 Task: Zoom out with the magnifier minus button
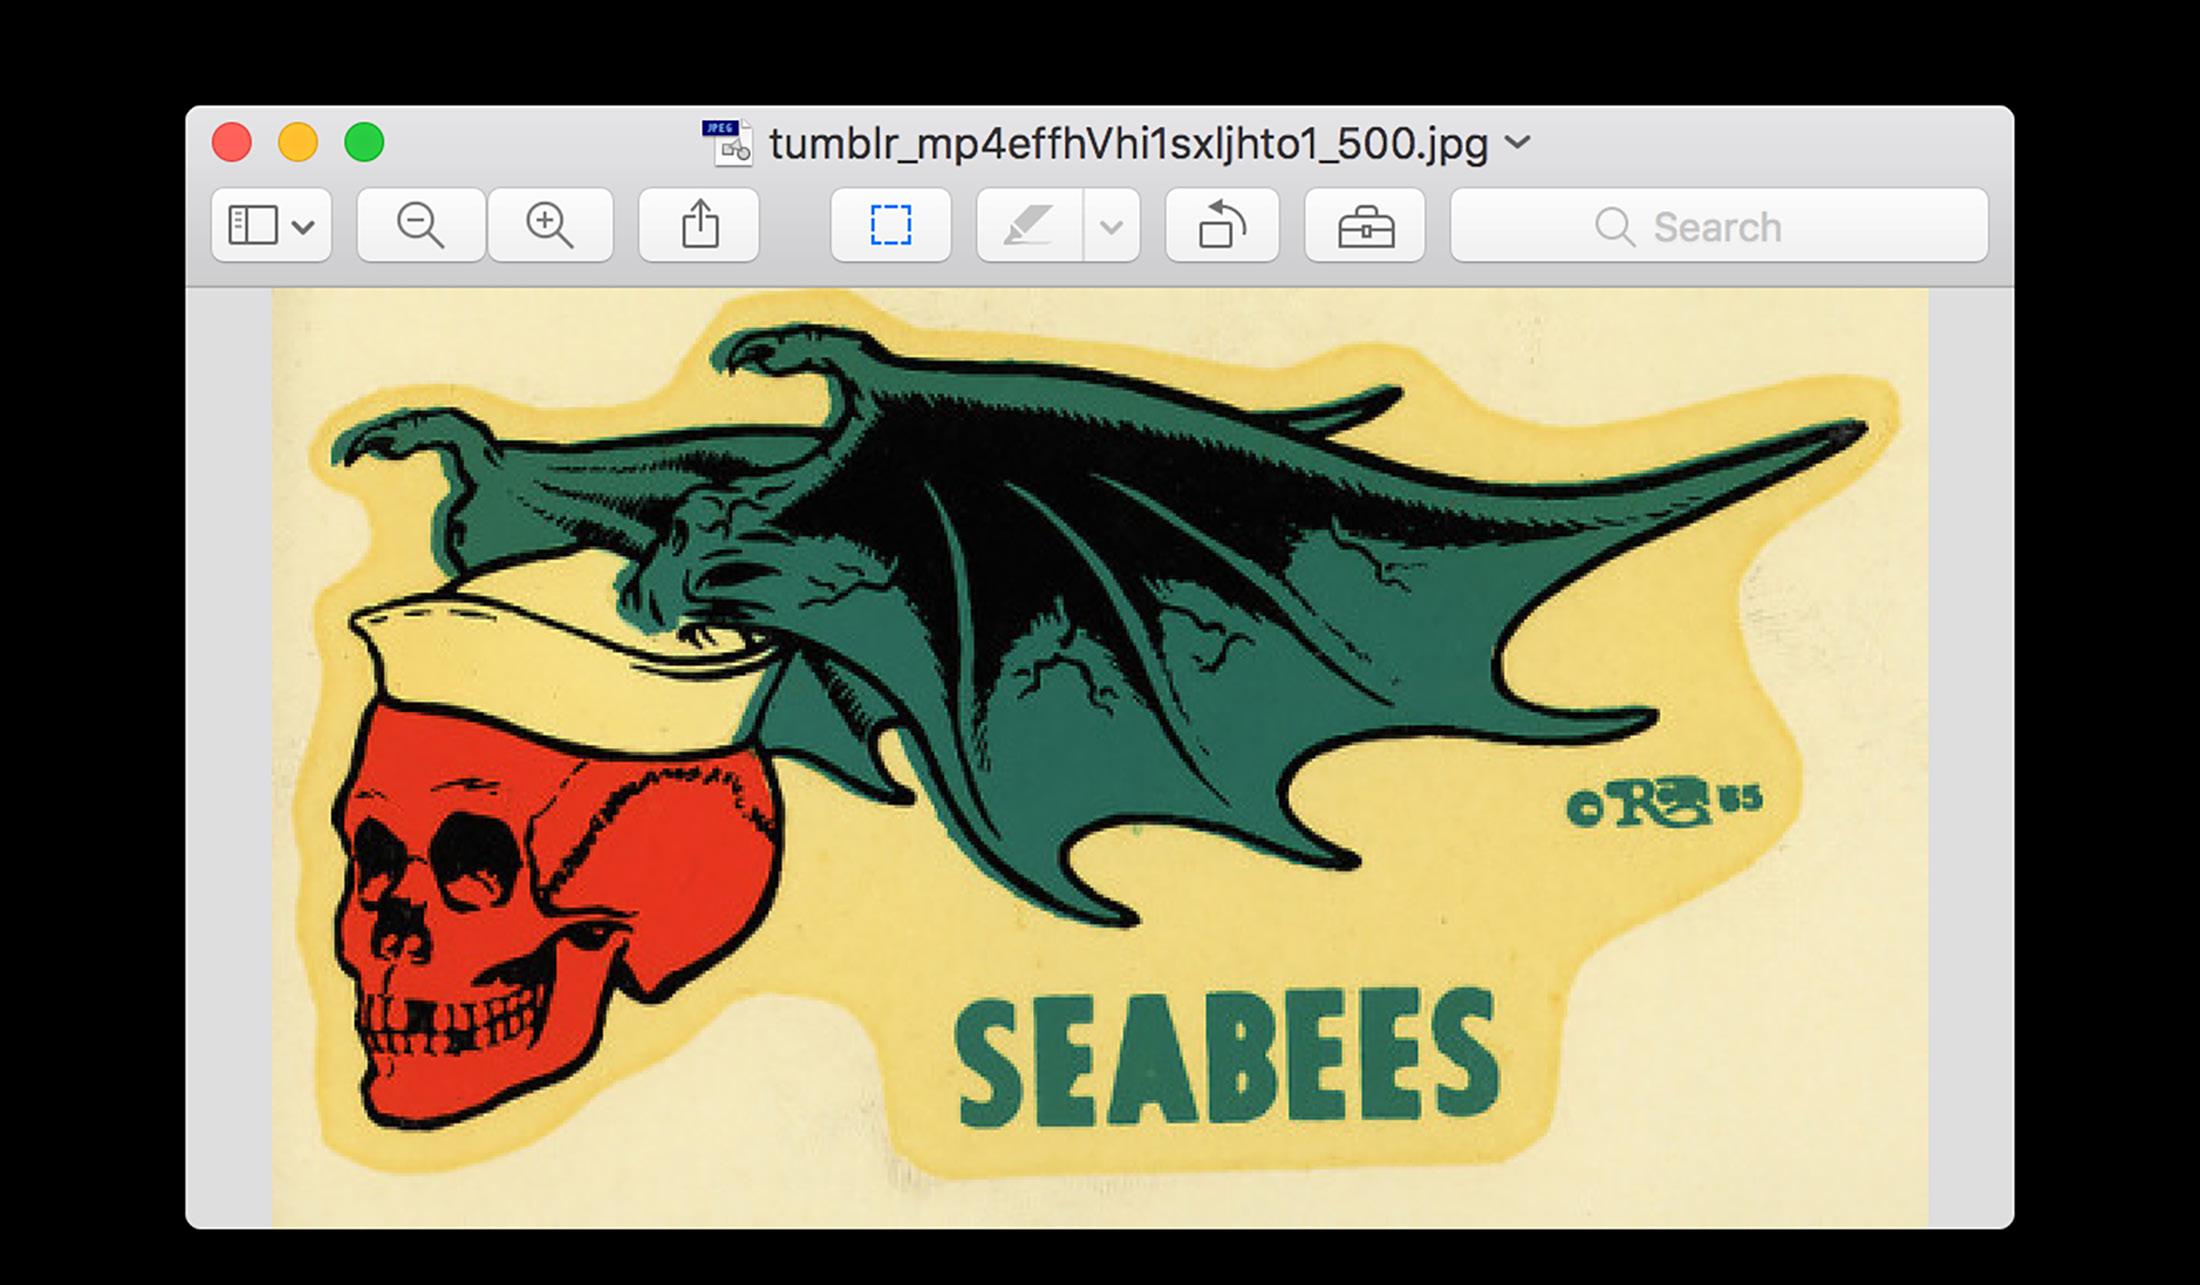(x=420, y=225)
